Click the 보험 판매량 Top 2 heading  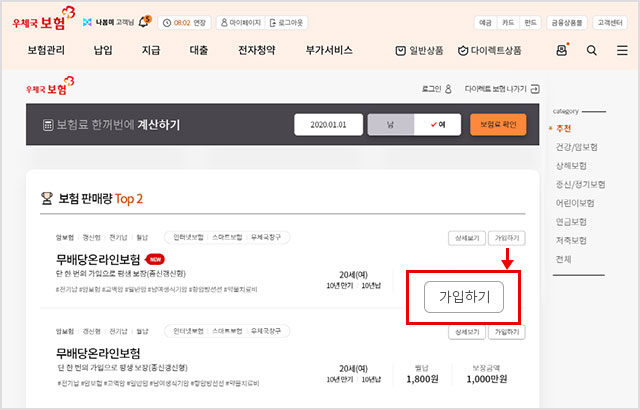100,199
